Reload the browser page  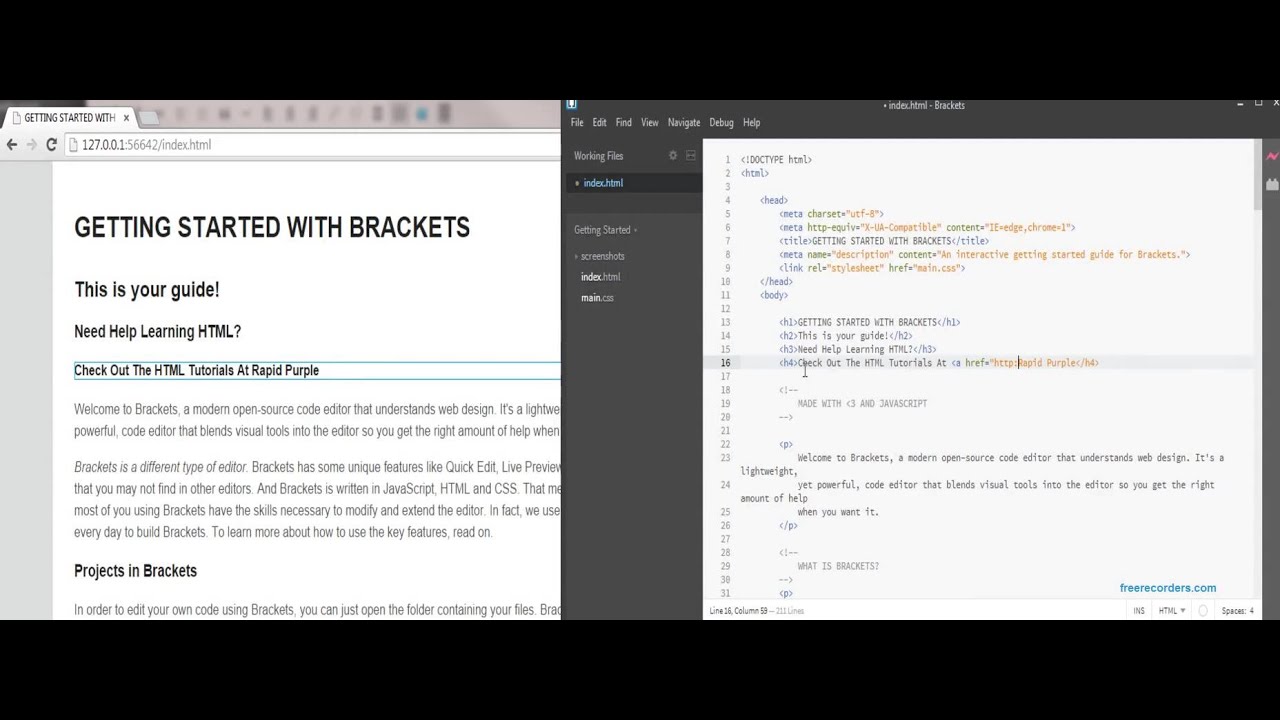(51, 145)
